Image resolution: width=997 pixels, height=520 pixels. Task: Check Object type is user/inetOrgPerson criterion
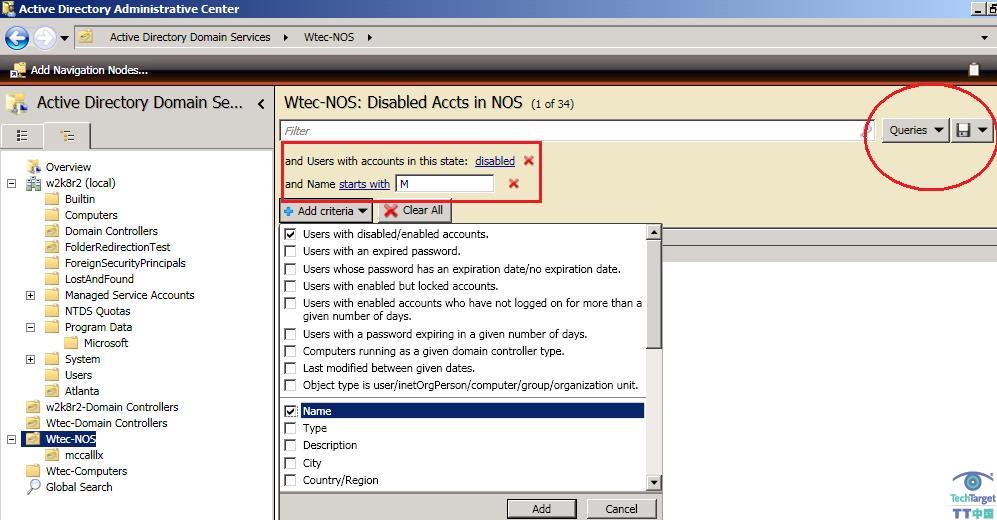[291, 385]
